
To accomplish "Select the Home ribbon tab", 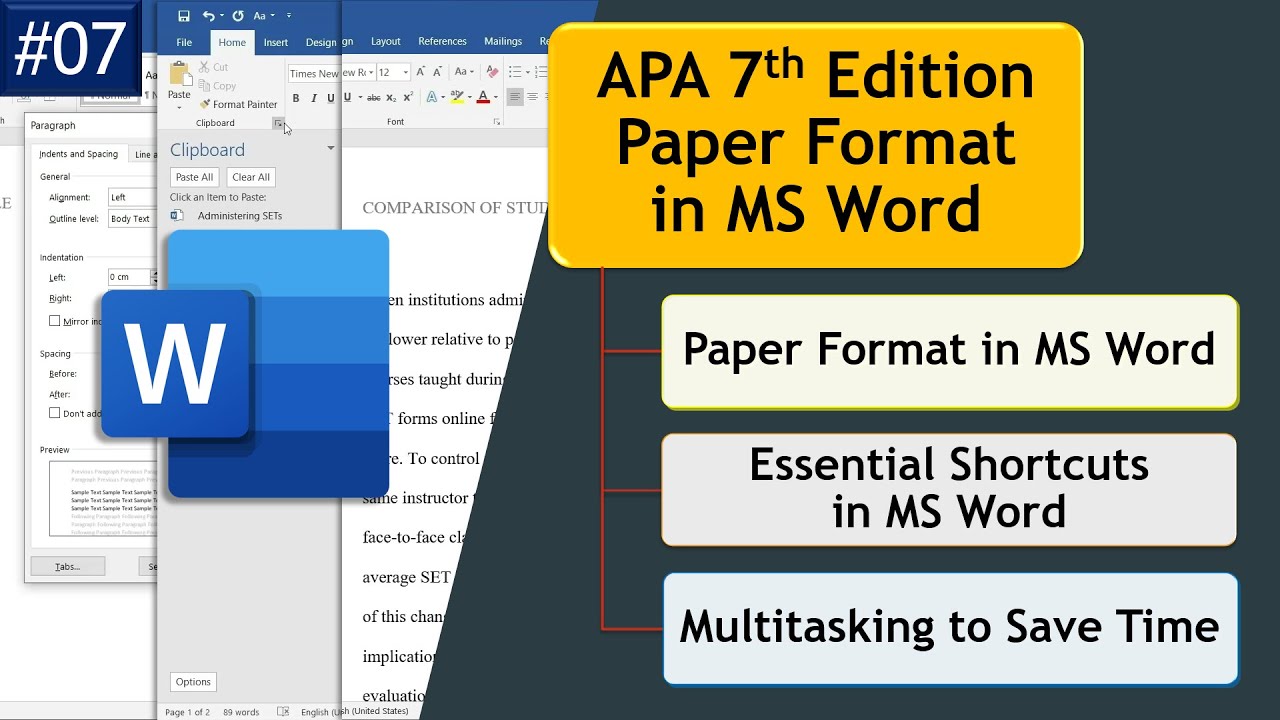I will click(x=232, y=42).
